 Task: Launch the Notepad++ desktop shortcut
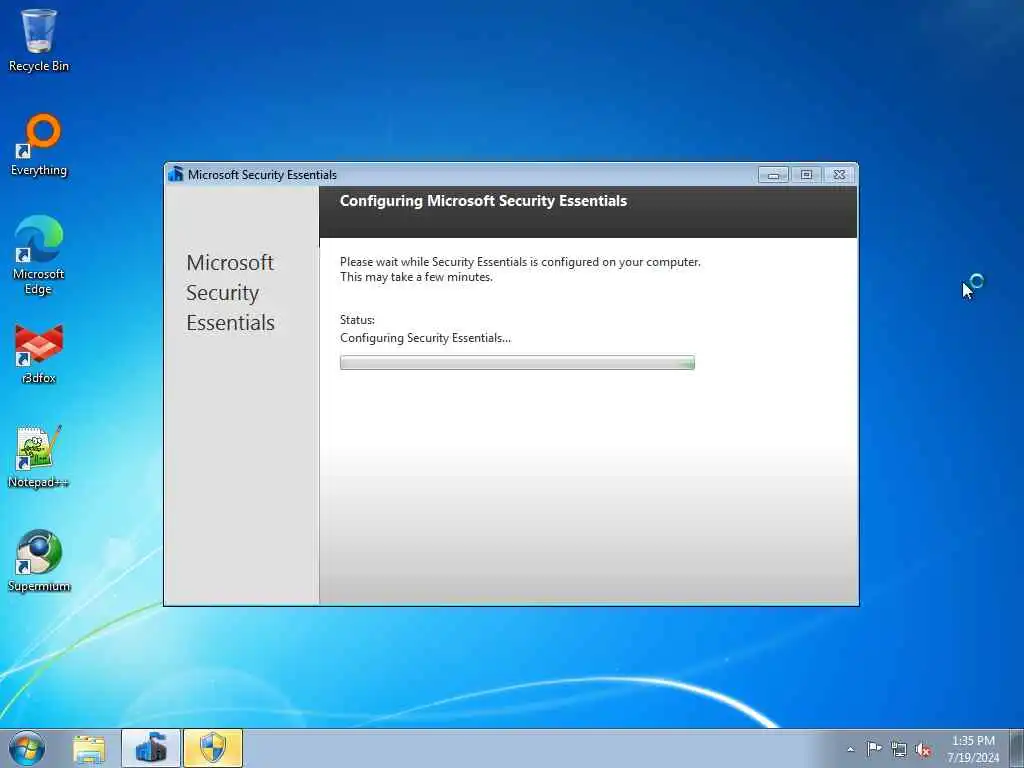[x=39, y=457]
